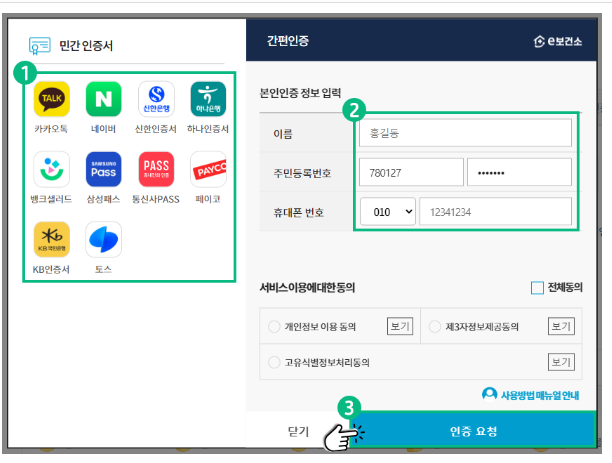Select the telecom PASS icon

coord(156,169)
